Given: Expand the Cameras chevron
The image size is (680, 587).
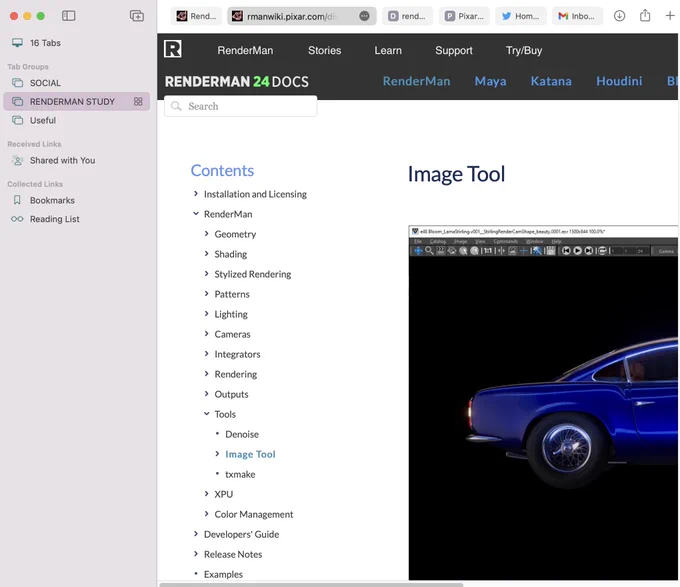Looking at the screenshot, I should pos(206,333).
